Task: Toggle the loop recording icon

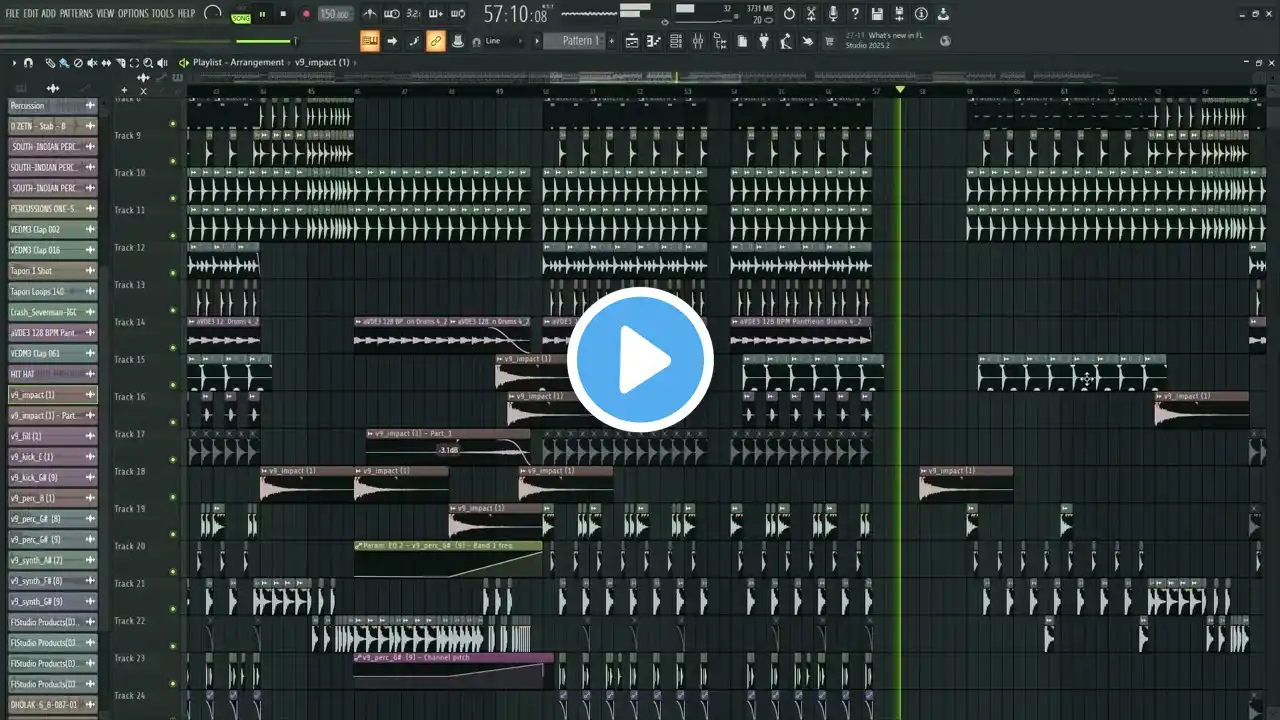Action: click(457, 14)
